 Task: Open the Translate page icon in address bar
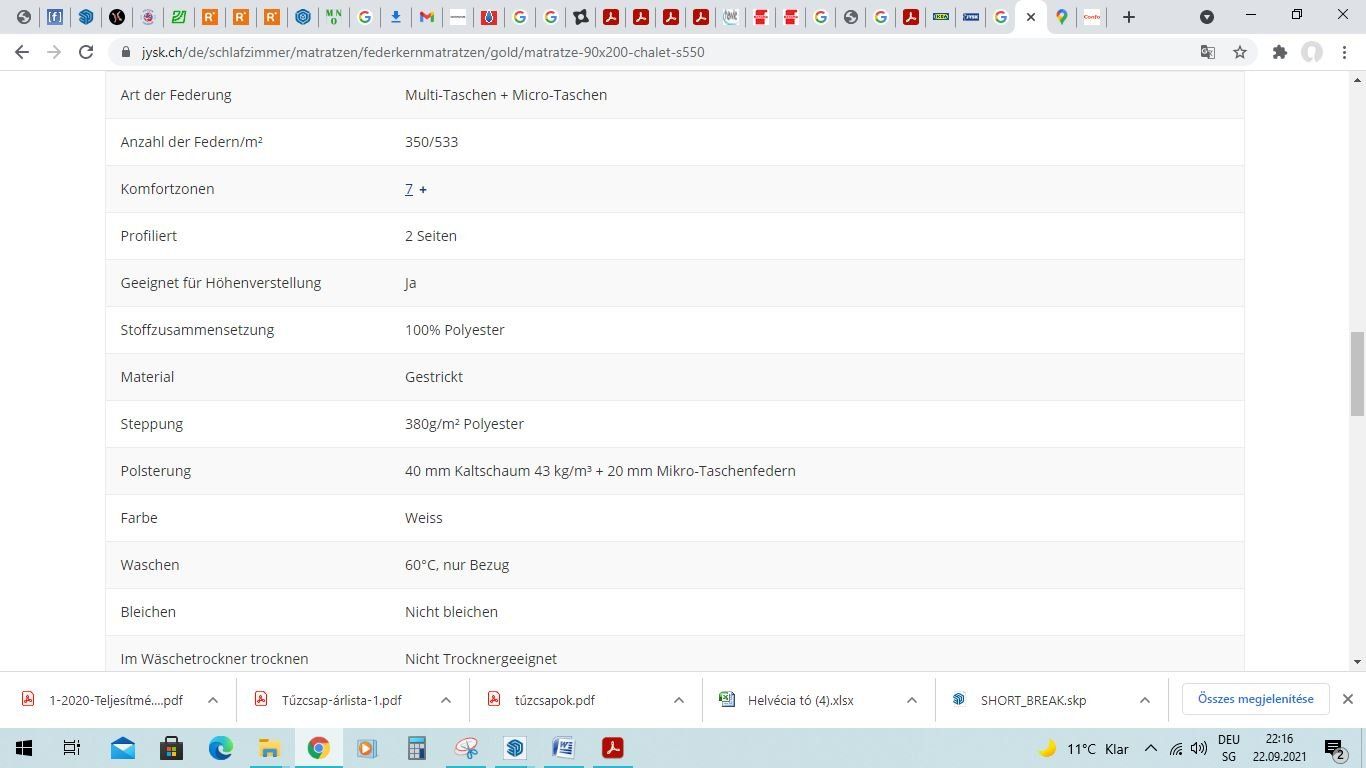(x=1208, y=52)
